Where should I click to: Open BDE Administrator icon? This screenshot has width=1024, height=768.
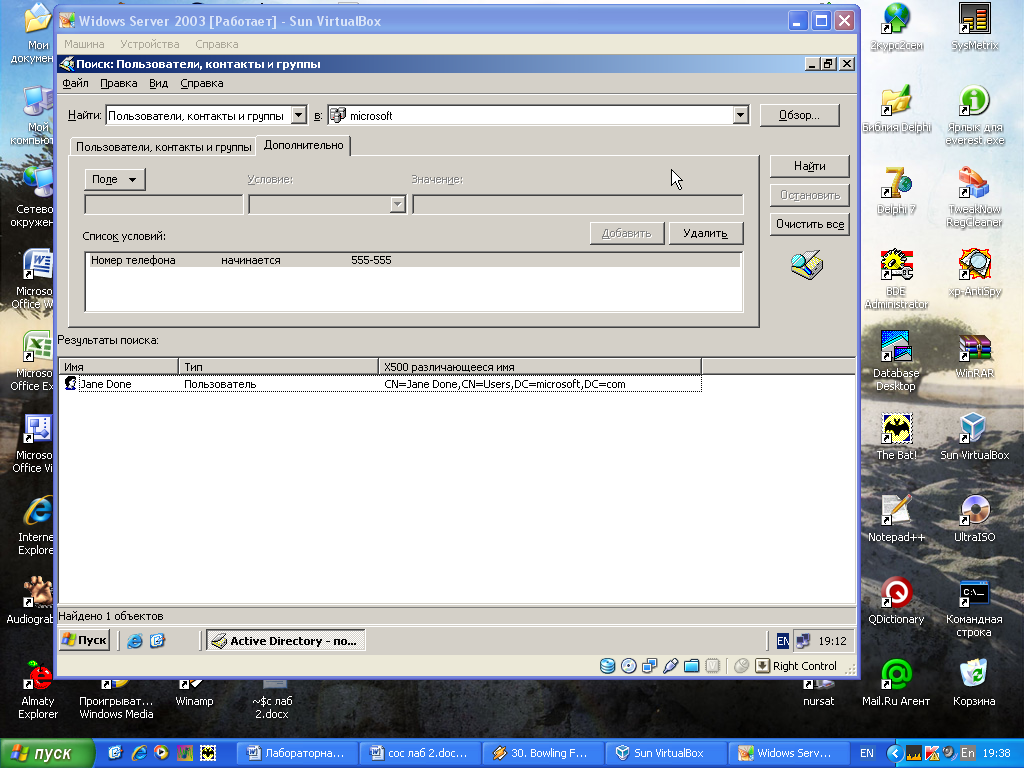tap(896, 278)
